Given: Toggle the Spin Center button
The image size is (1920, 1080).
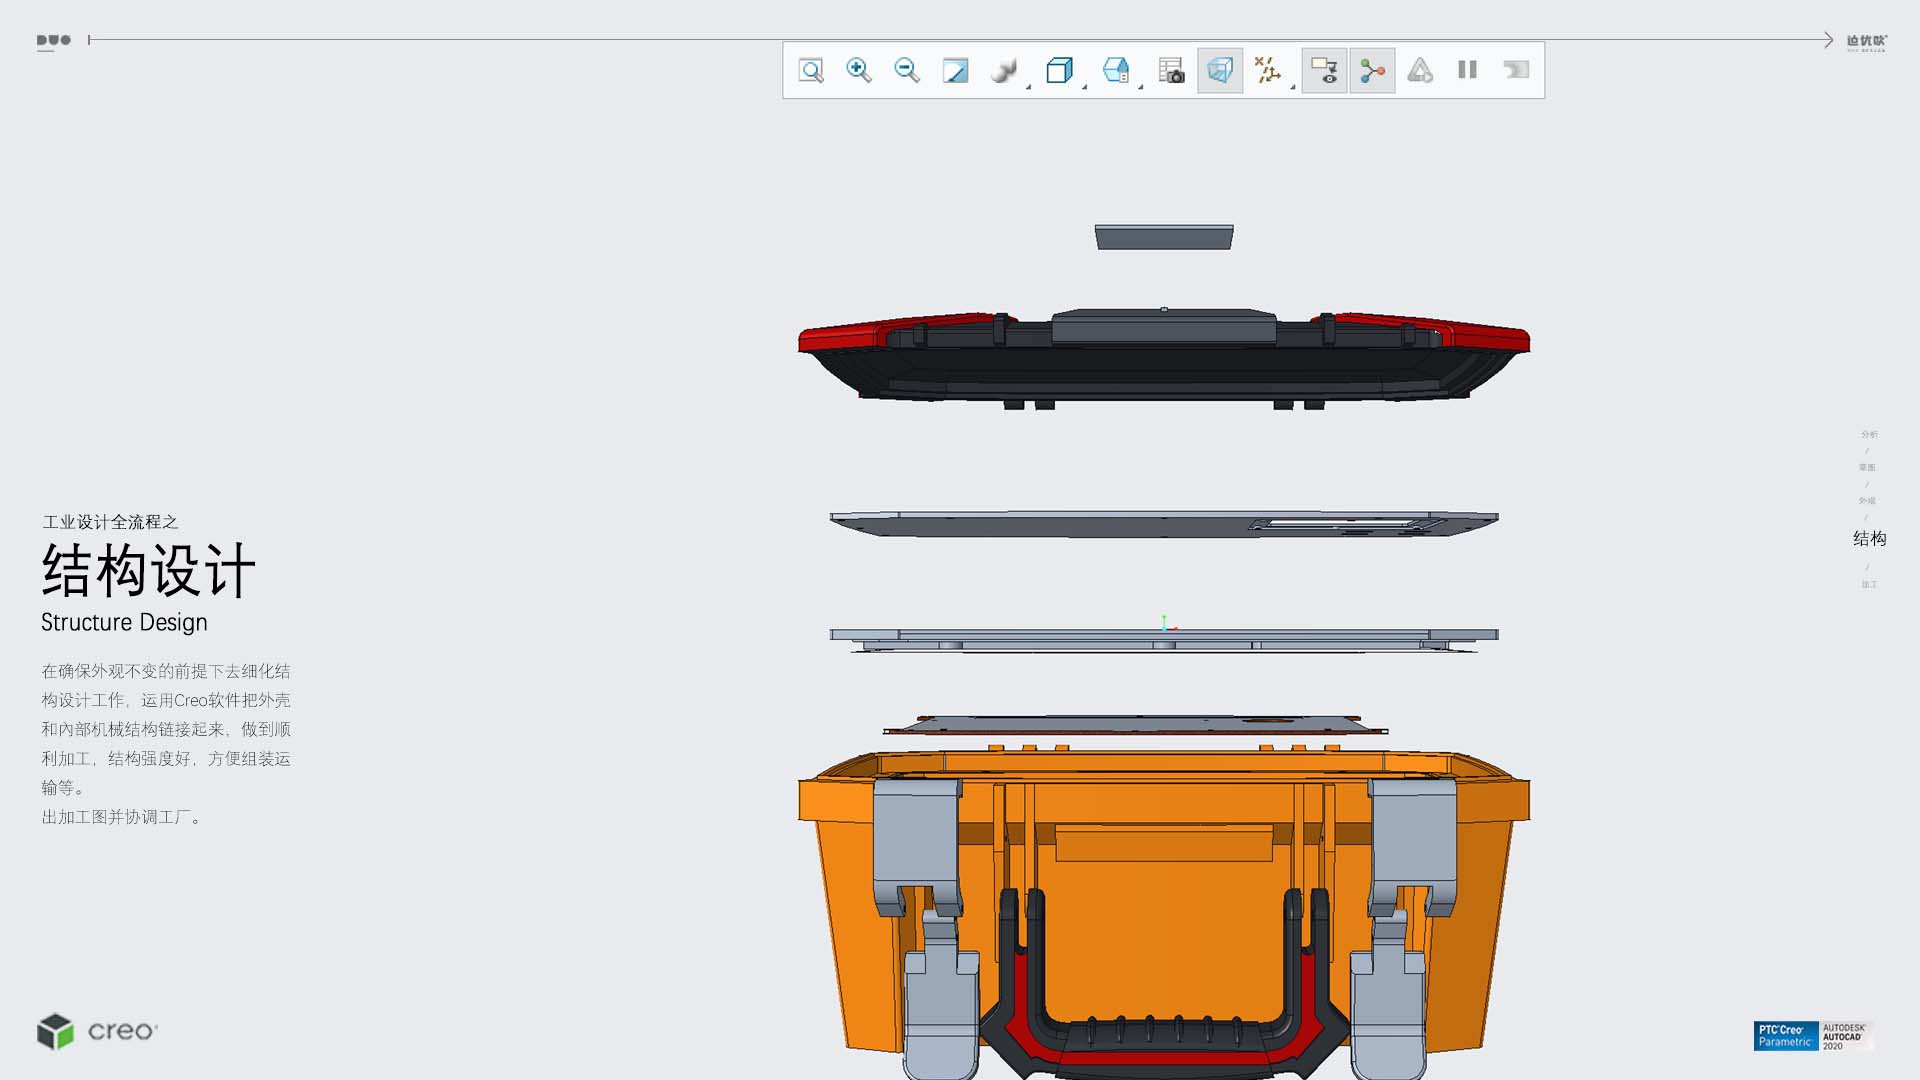Looking at the screenshot, I should 1372,70.
